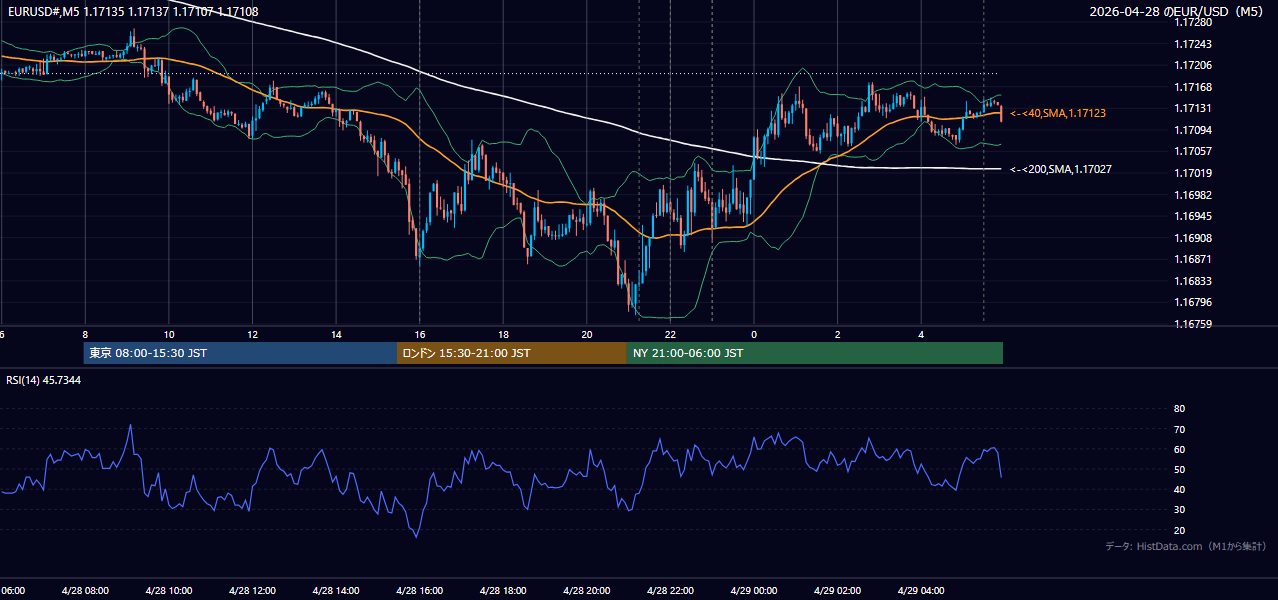Click the 4/28 16:00 bottom time label
The width and height of the screenshot is (1278, 600).
tap(419, 590)
